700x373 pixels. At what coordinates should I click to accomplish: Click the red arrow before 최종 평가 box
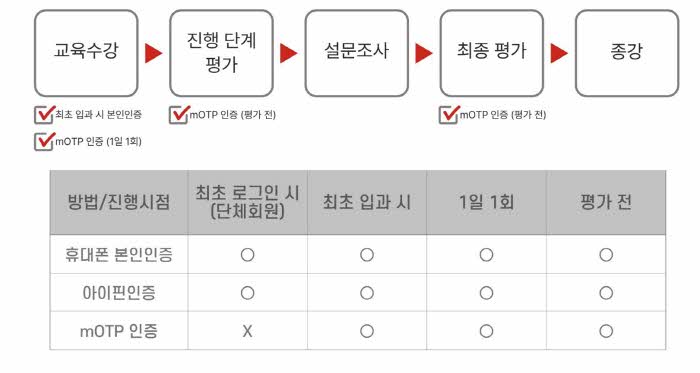(424, 53)
